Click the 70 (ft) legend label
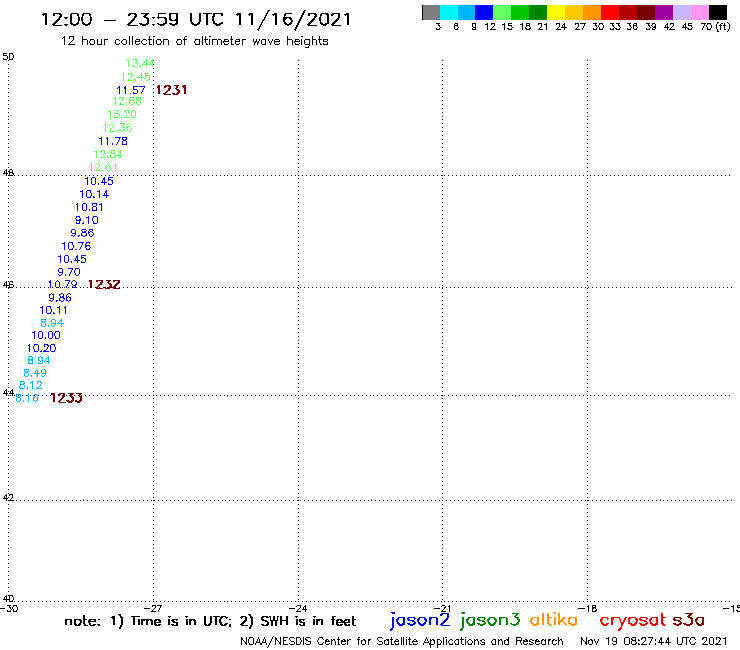Image resolution: width=740 pixels, height=650 pixels. 715,26
